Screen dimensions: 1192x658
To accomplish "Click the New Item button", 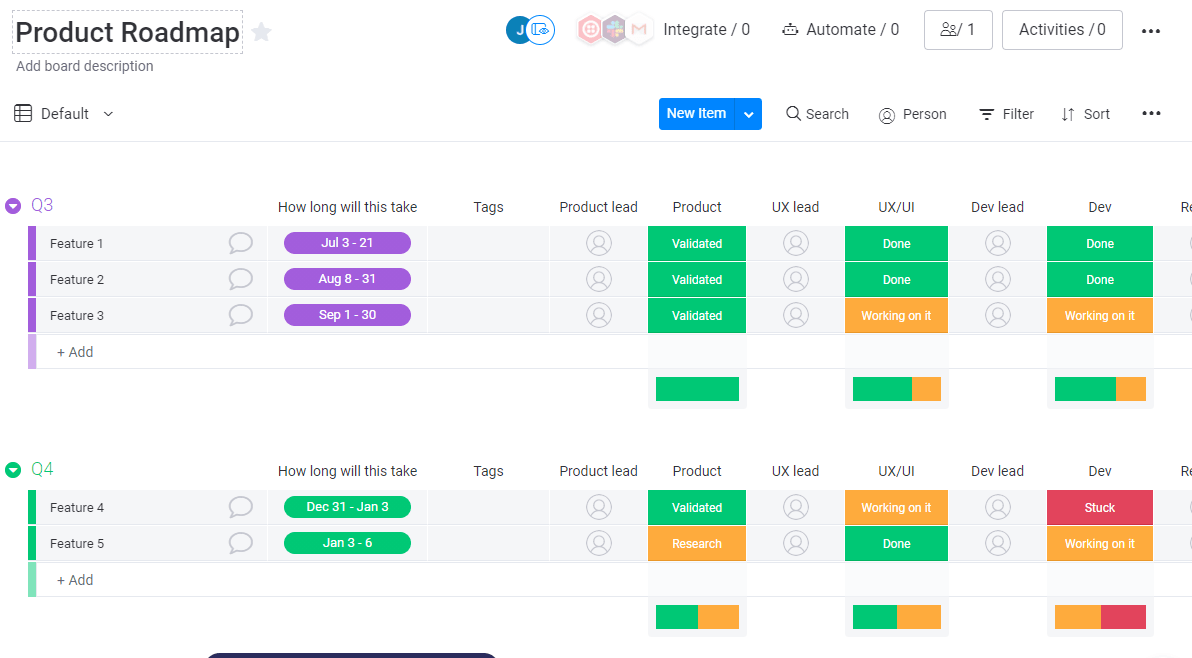I will 696,113.
